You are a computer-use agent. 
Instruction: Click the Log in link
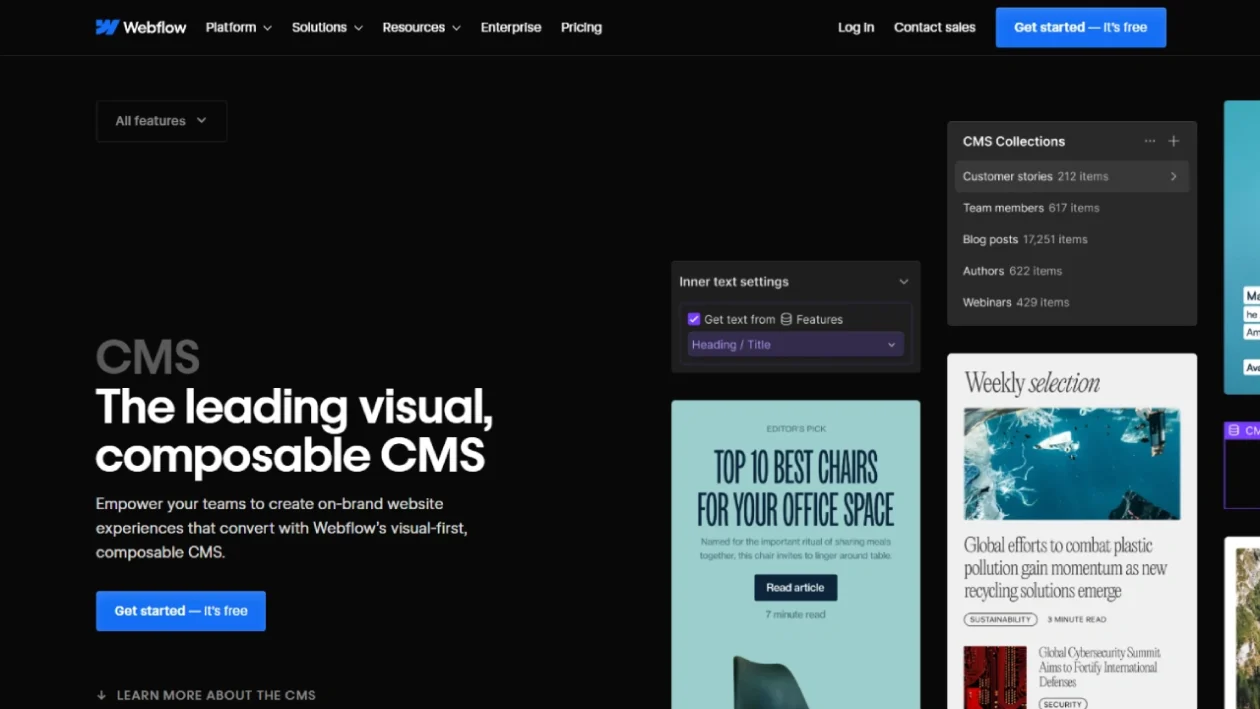click(856, 27)
